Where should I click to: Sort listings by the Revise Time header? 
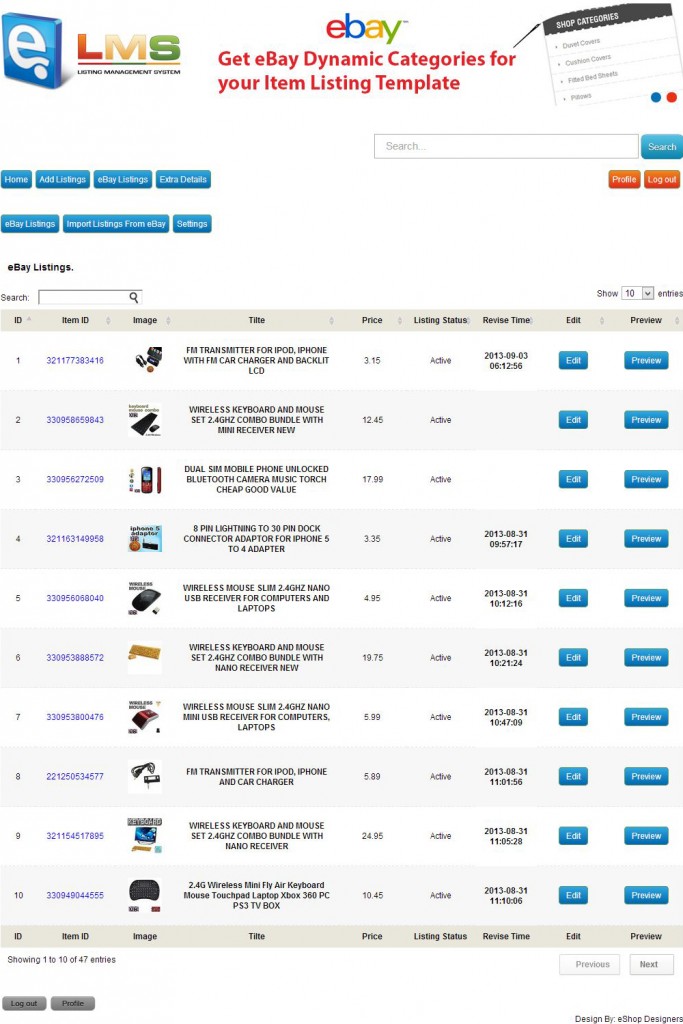506,320
